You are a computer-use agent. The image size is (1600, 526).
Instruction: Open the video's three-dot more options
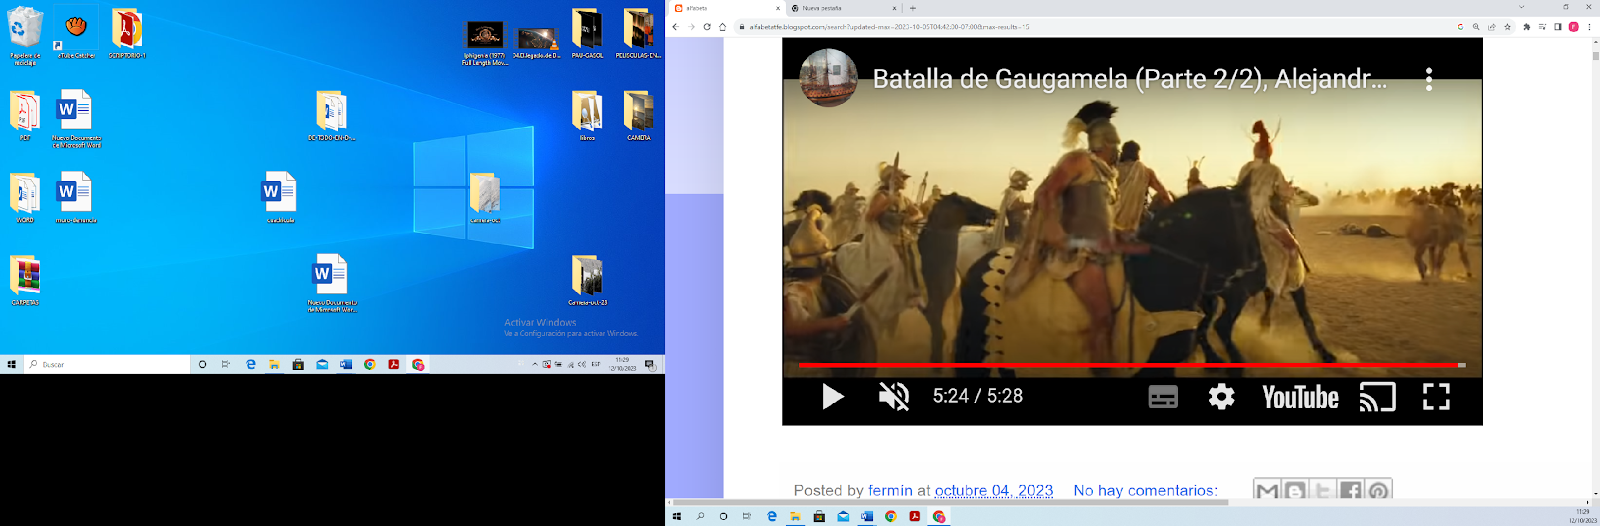[x=1429, y=79]
